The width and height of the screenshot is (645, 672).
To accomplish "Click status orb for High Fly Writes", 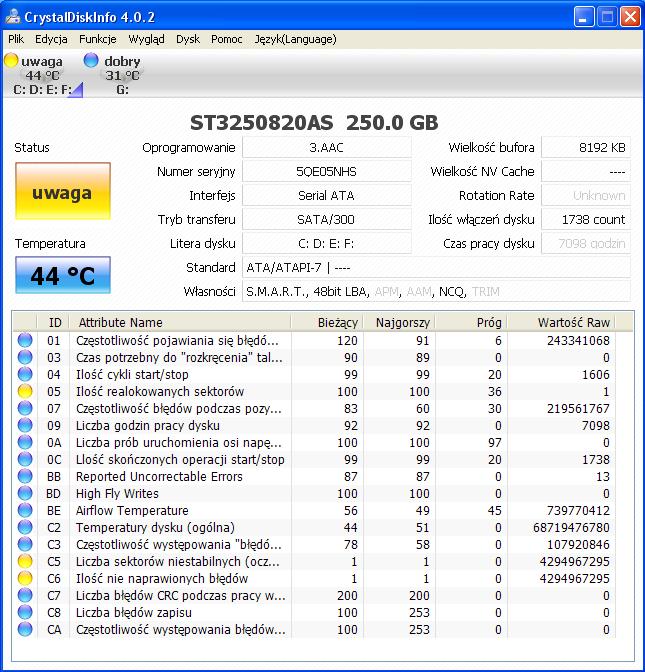I will (x=25, y=493).
